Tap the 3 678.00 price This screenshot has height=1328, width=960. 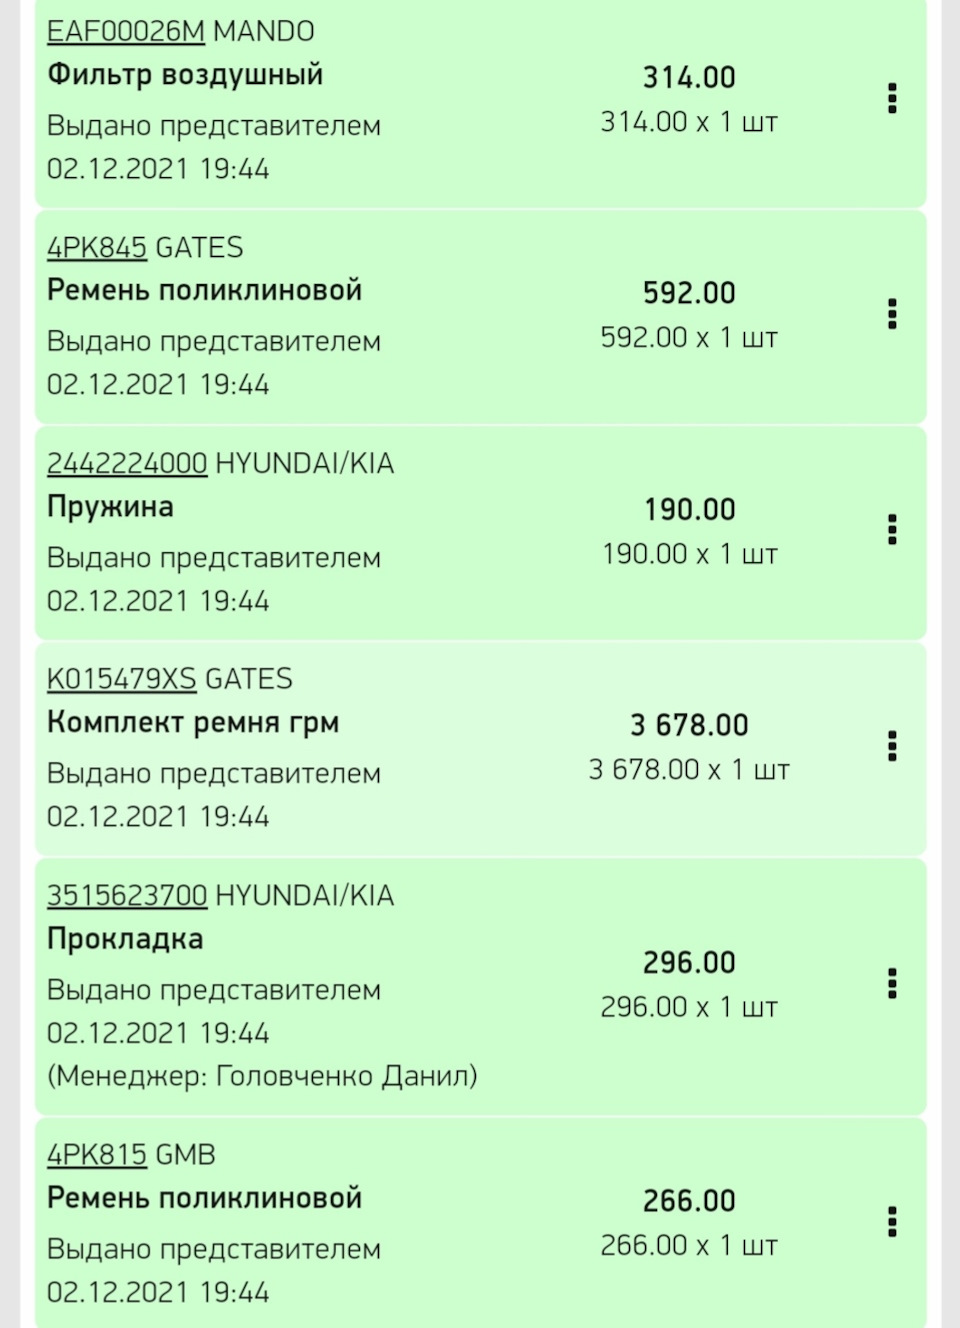pyautogui.click(x=689, y=725)
